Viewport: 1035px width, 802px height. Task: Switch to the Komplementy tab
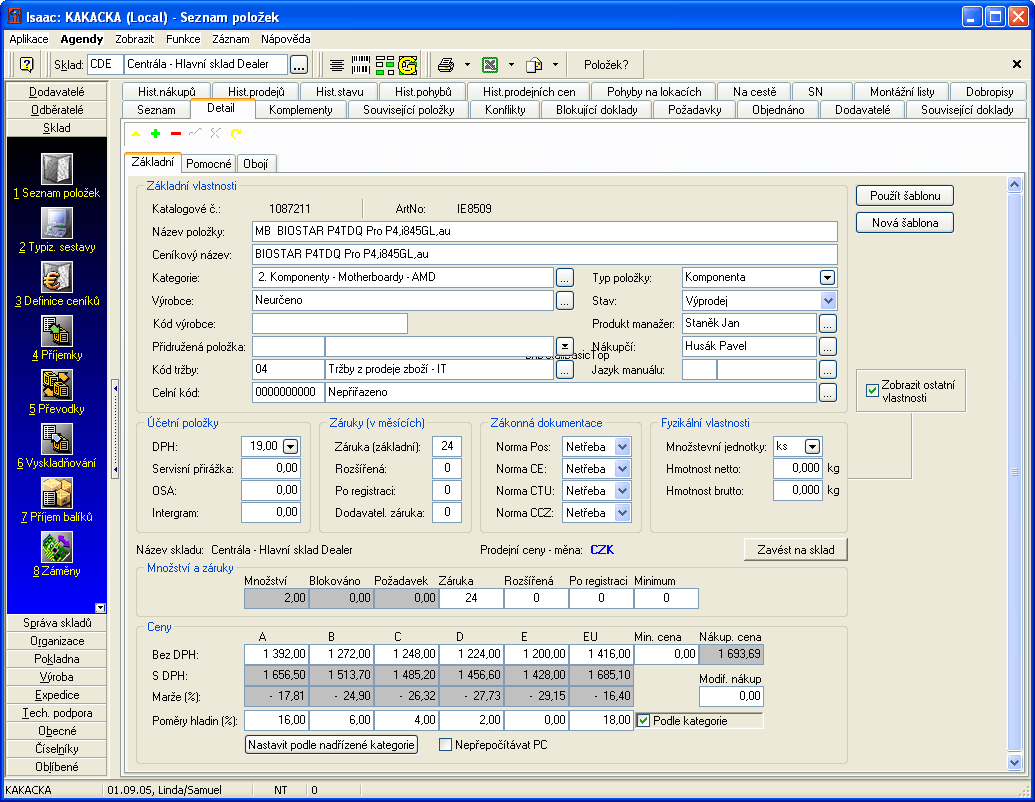coord(300,110)
